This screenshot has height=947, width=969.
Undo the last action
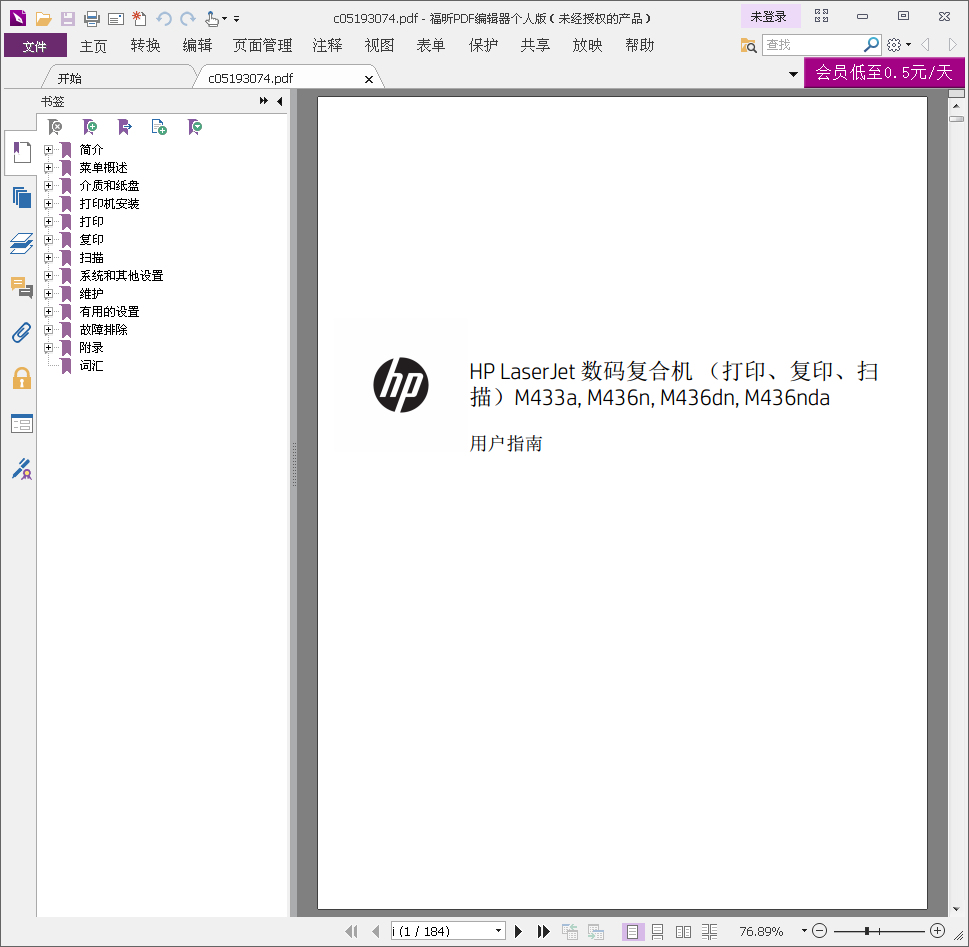[164, 19]
